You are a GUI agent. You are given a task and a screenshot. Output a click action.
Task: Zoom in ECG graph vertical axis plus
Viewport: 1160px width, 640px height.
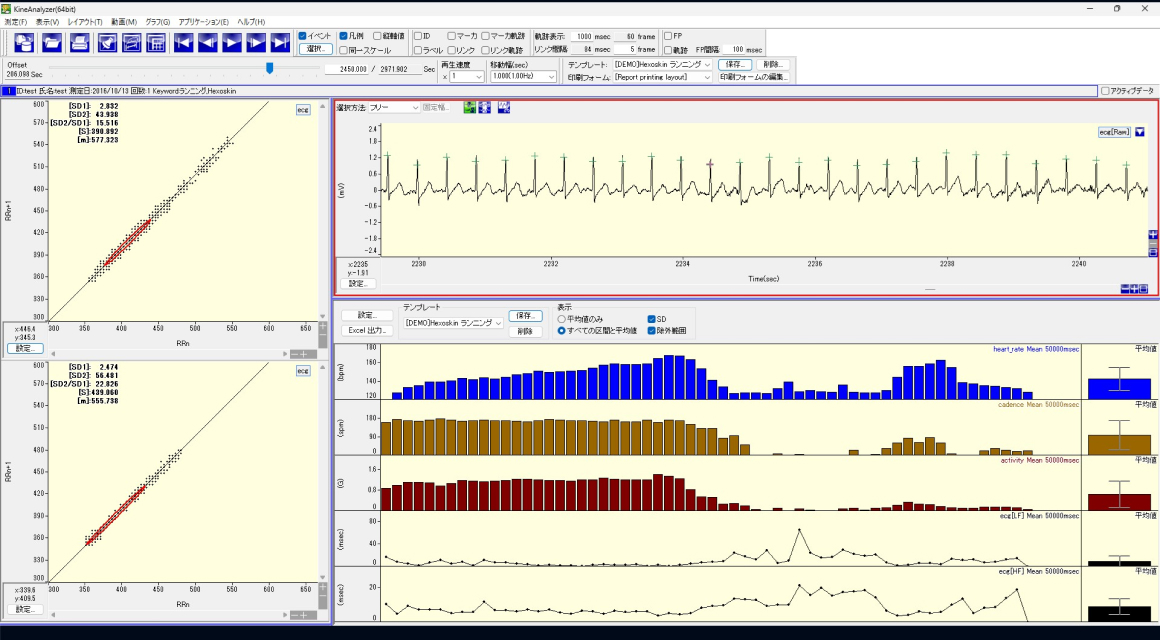tap(1153, 235)
